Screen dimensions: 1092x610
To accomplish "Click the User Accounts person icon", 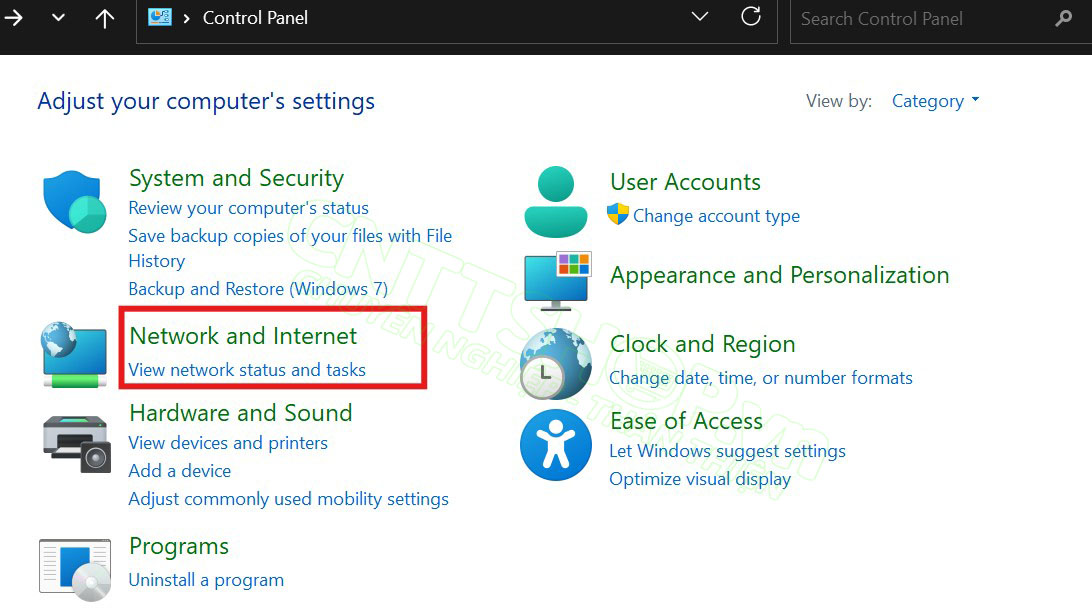I will 556,201.
